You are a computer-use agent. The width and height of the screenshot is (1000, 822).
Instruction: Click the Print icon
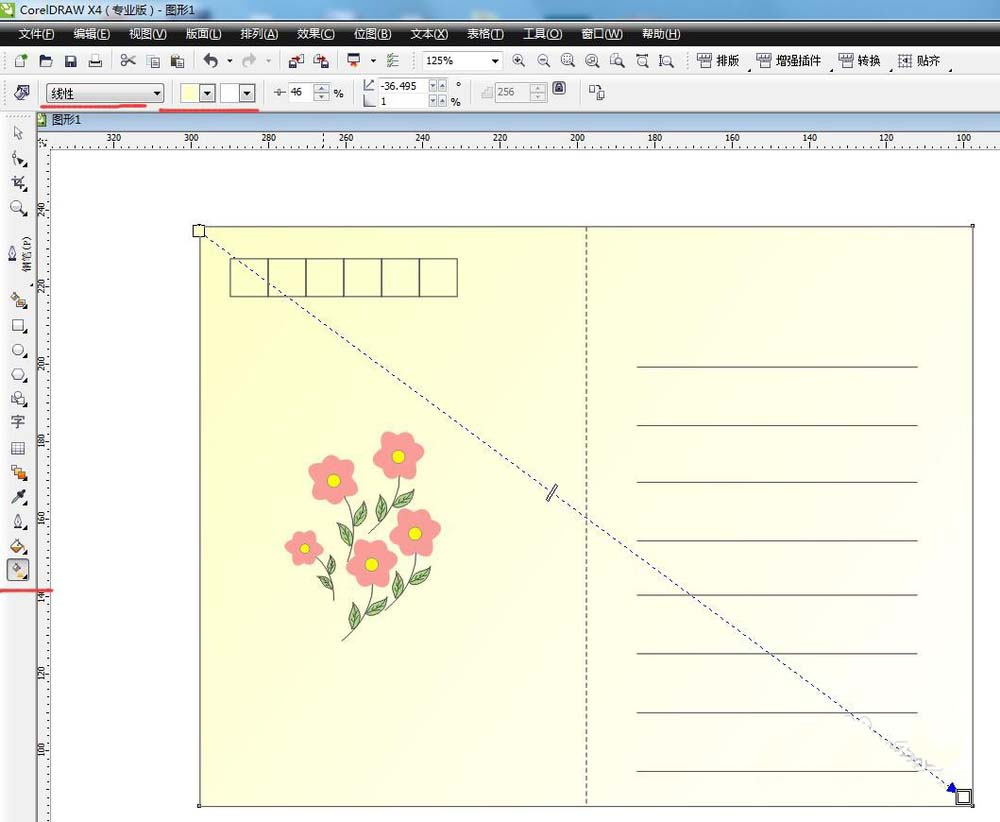coord(96,61)
